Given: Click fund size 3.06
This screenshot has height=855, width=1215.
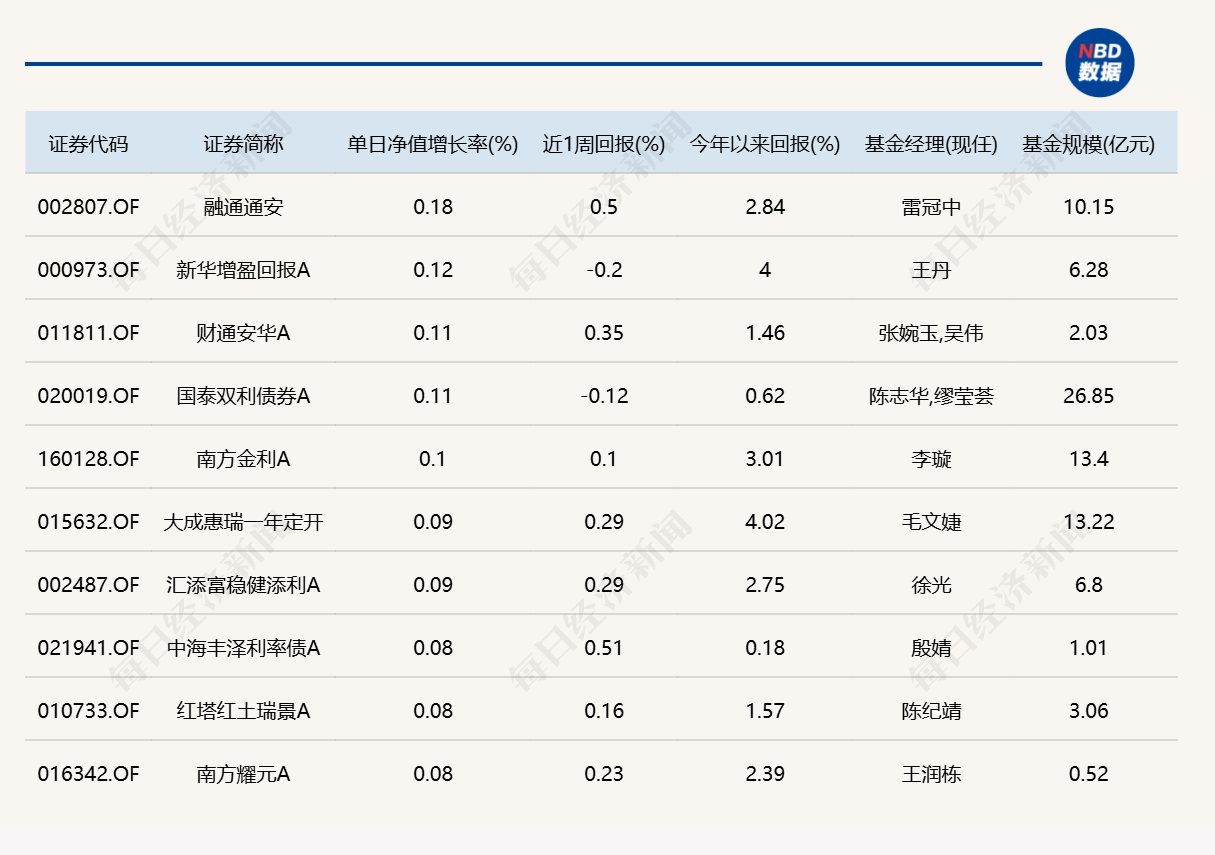Looking at the screenshot, I should pos(1088,711).
